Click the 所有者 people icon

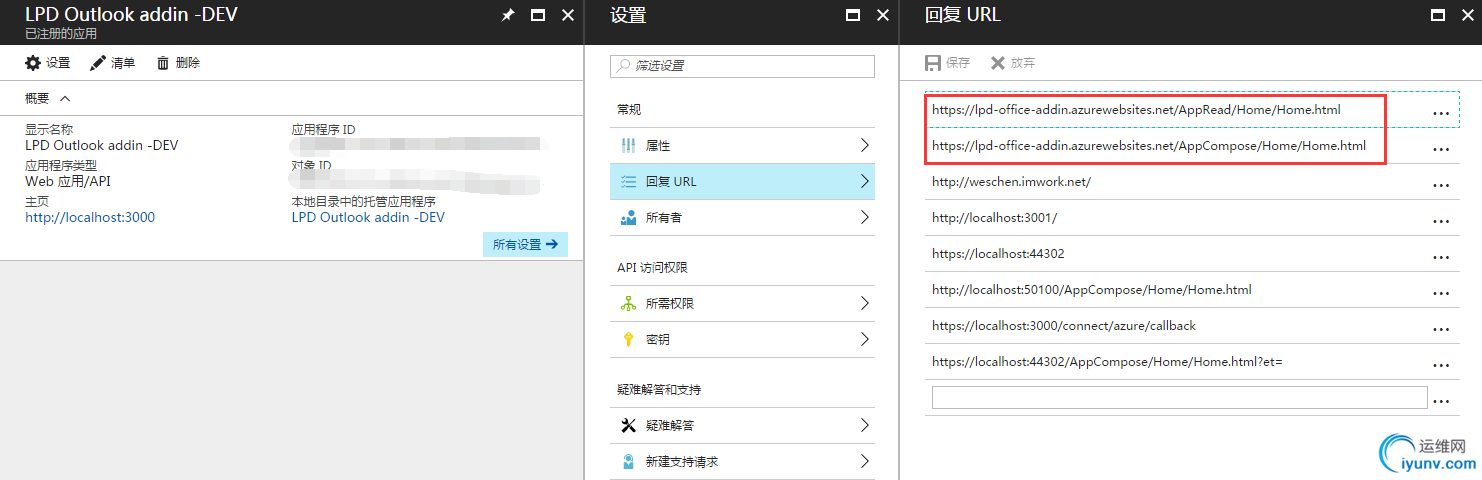coord(628,217)
